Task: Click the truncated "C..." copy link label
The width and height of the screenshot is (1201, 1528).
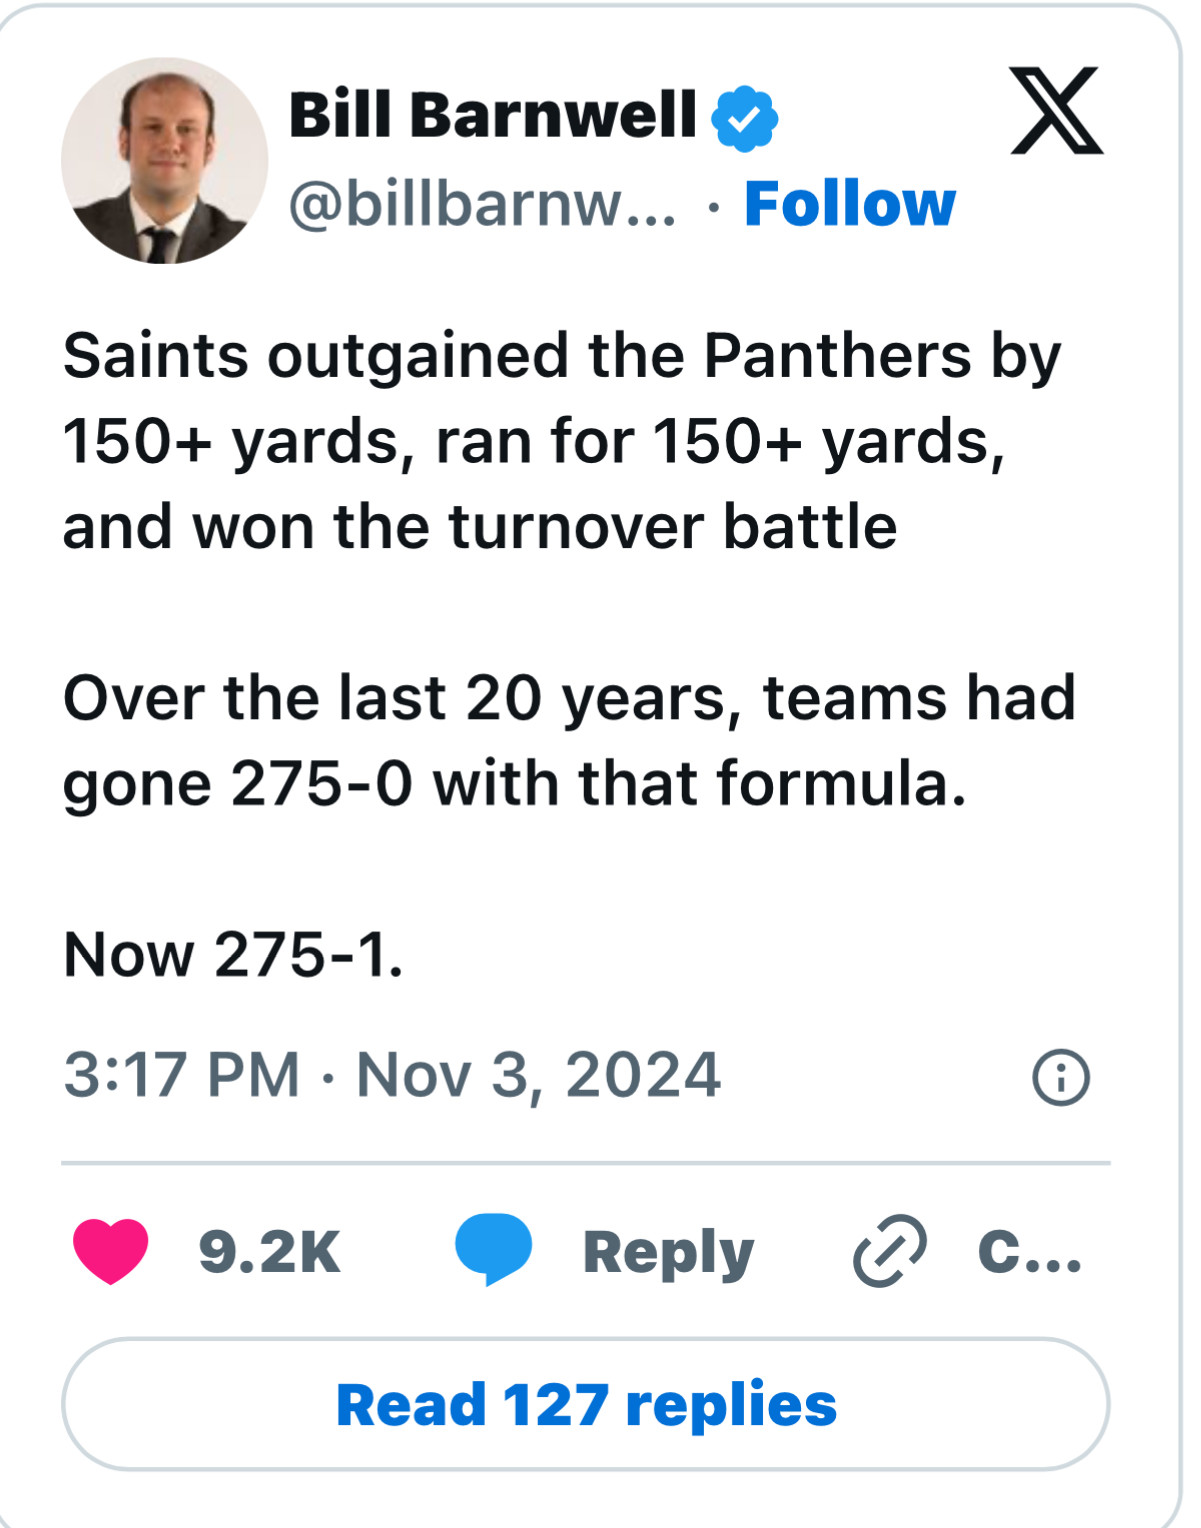Action: [1029, 1251]
